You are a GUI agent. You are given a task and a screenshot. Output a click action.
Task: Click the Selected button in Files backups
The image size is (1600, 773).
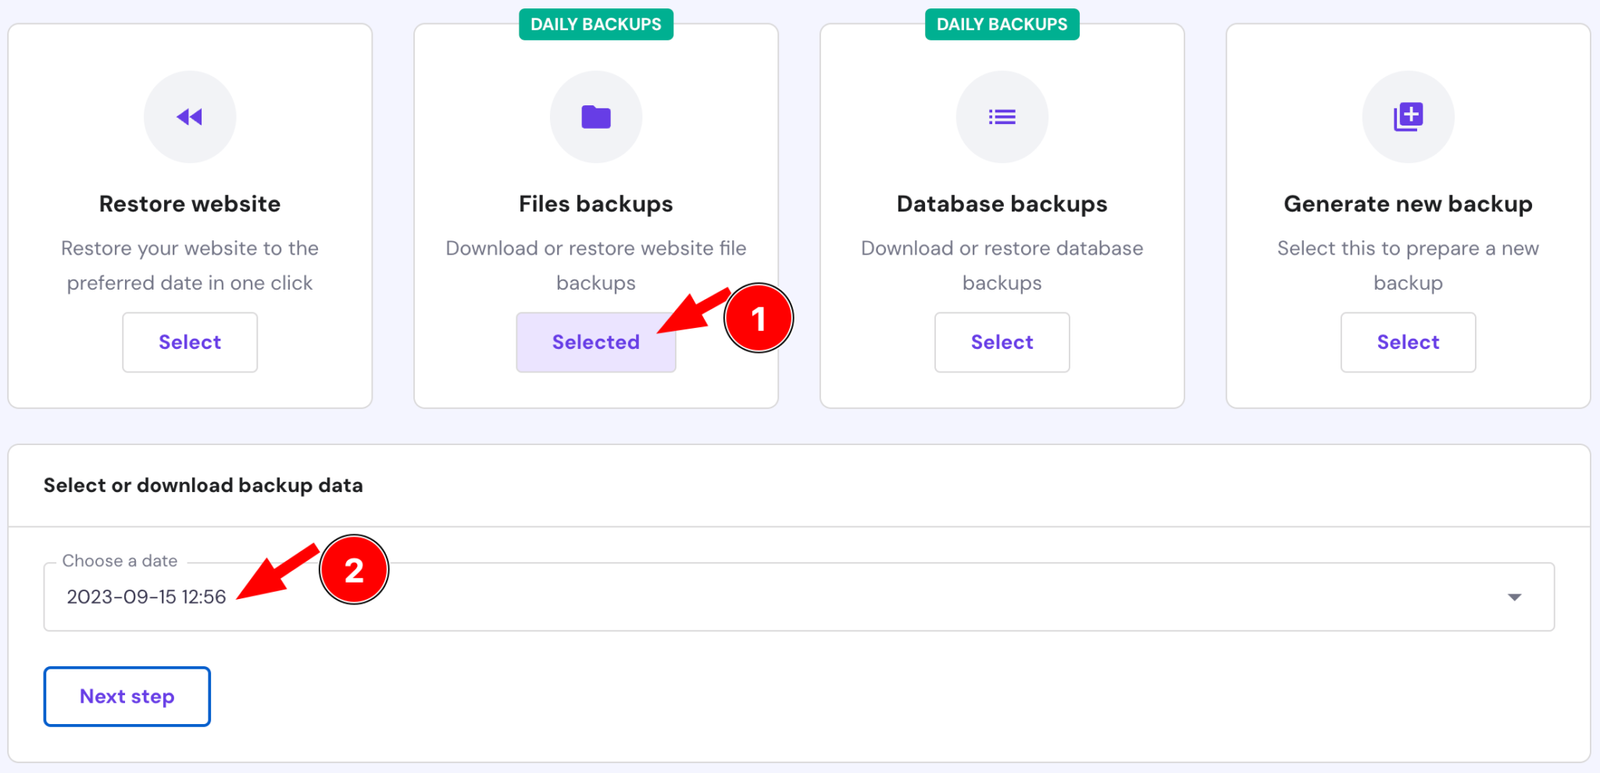coord(596,342)
